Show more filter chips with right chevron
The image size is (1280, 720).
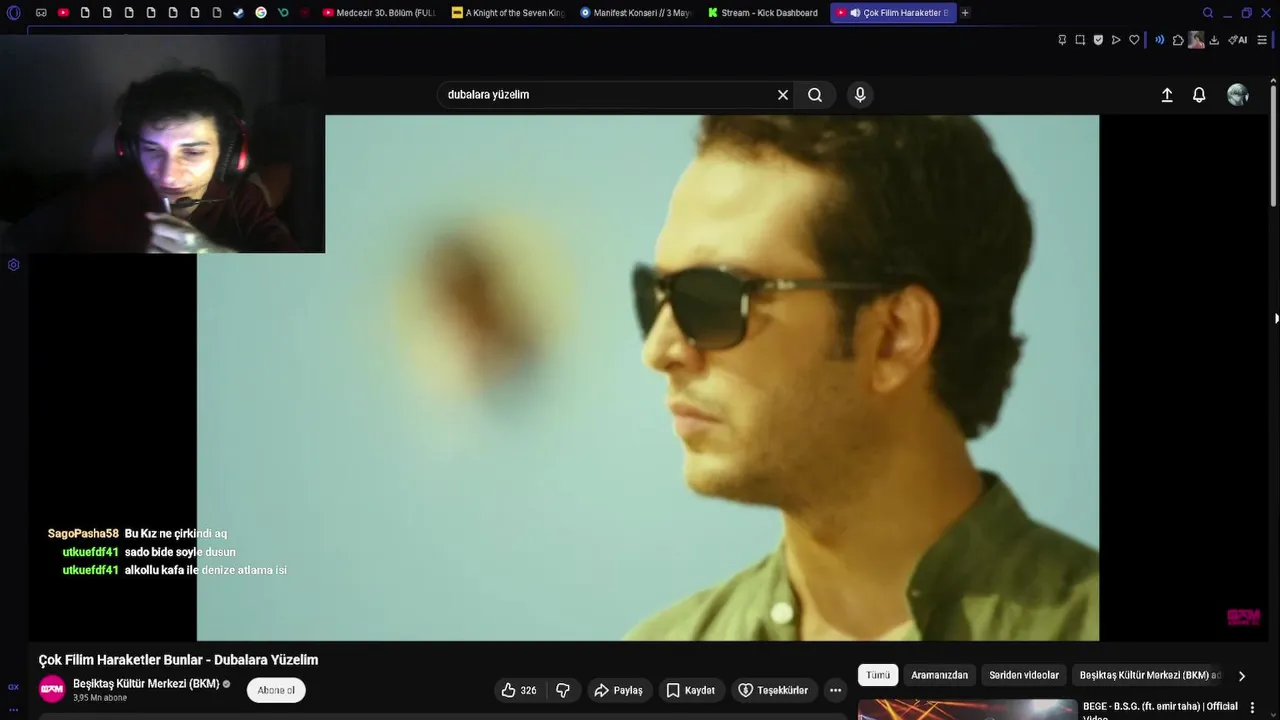[1242, 676]
